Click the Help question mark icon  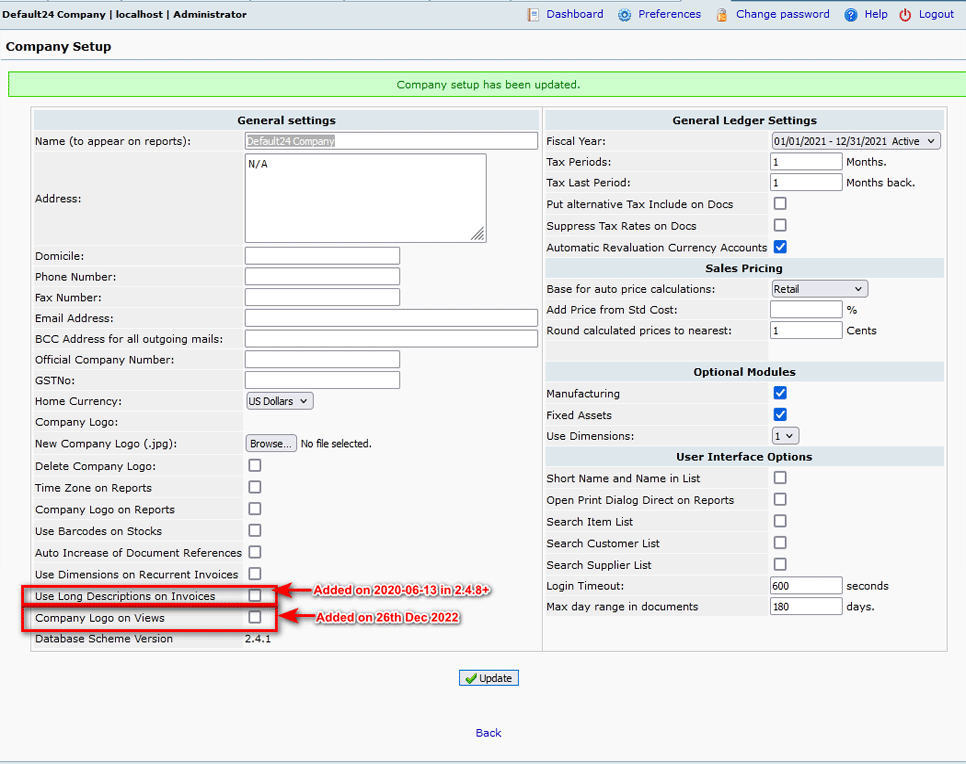(851, 15)
